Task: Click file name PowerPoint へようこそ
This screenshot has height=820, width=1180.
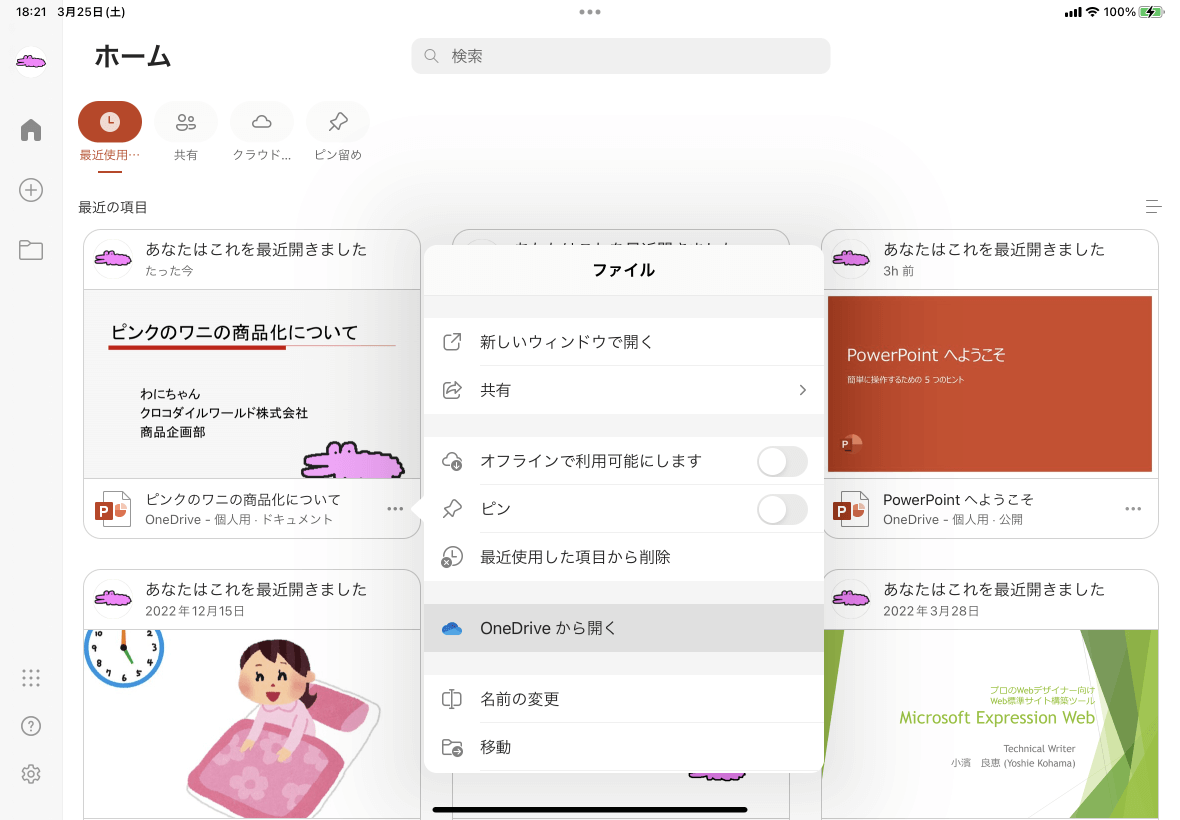Action: coord(958,500)
